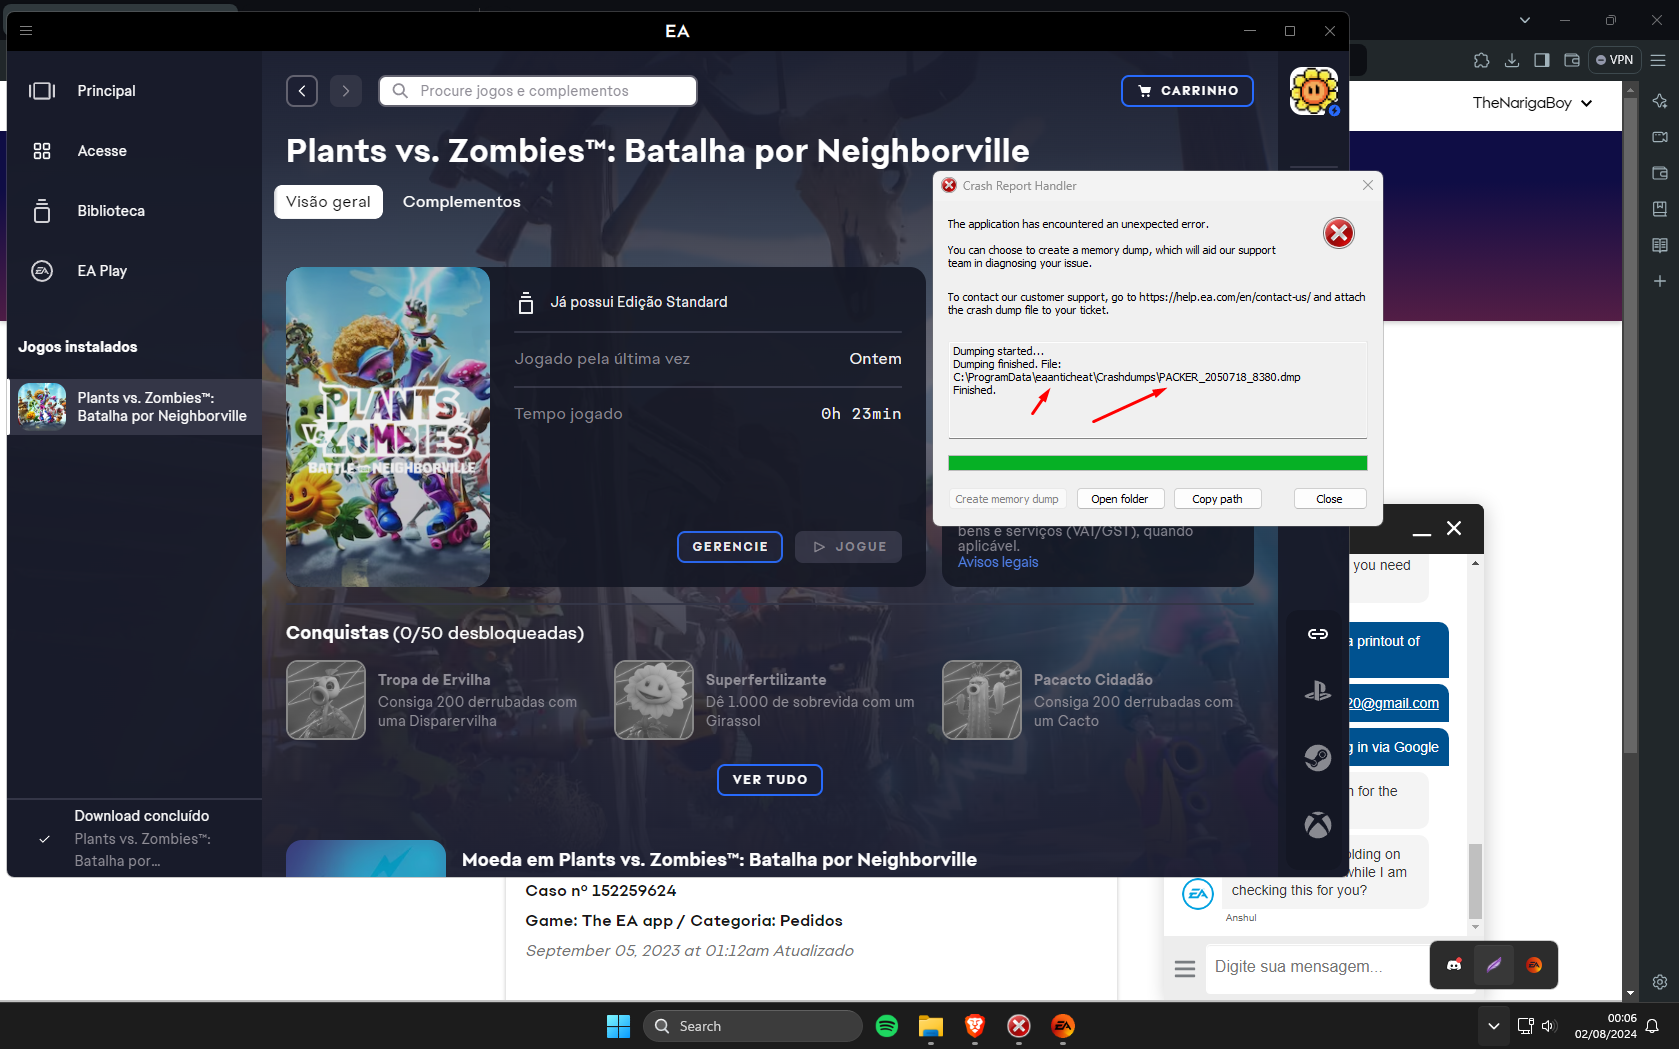Click the JOGUE play button
This screenshot has width=1679, height=1049.
click(x=848, y=547)
